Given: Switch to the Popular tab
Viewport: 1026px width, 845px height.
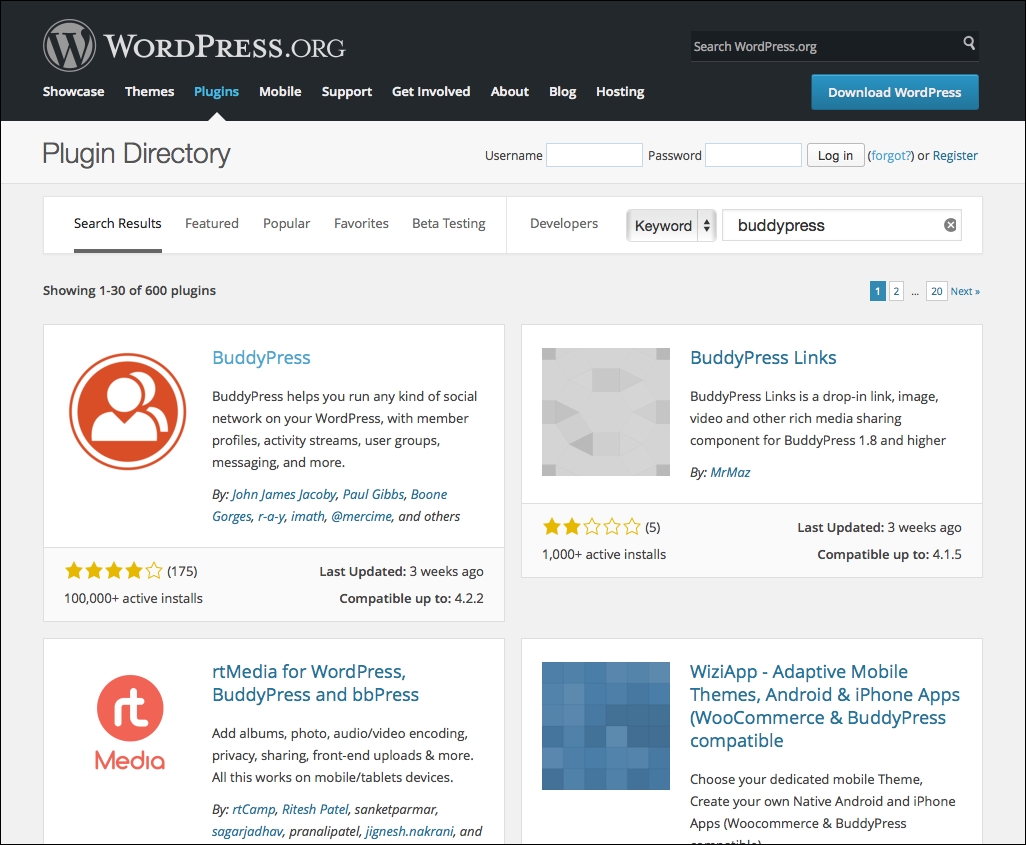Looking at the screenshot, I should (286, 224).
